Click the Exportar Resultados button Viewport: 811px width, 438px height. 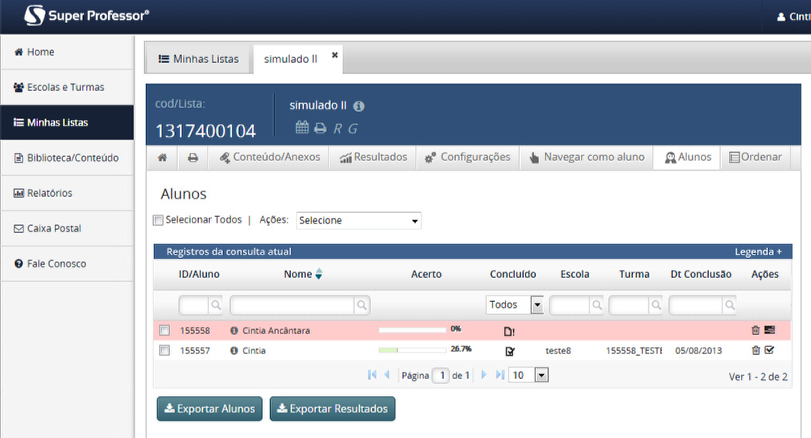(333, 408)
